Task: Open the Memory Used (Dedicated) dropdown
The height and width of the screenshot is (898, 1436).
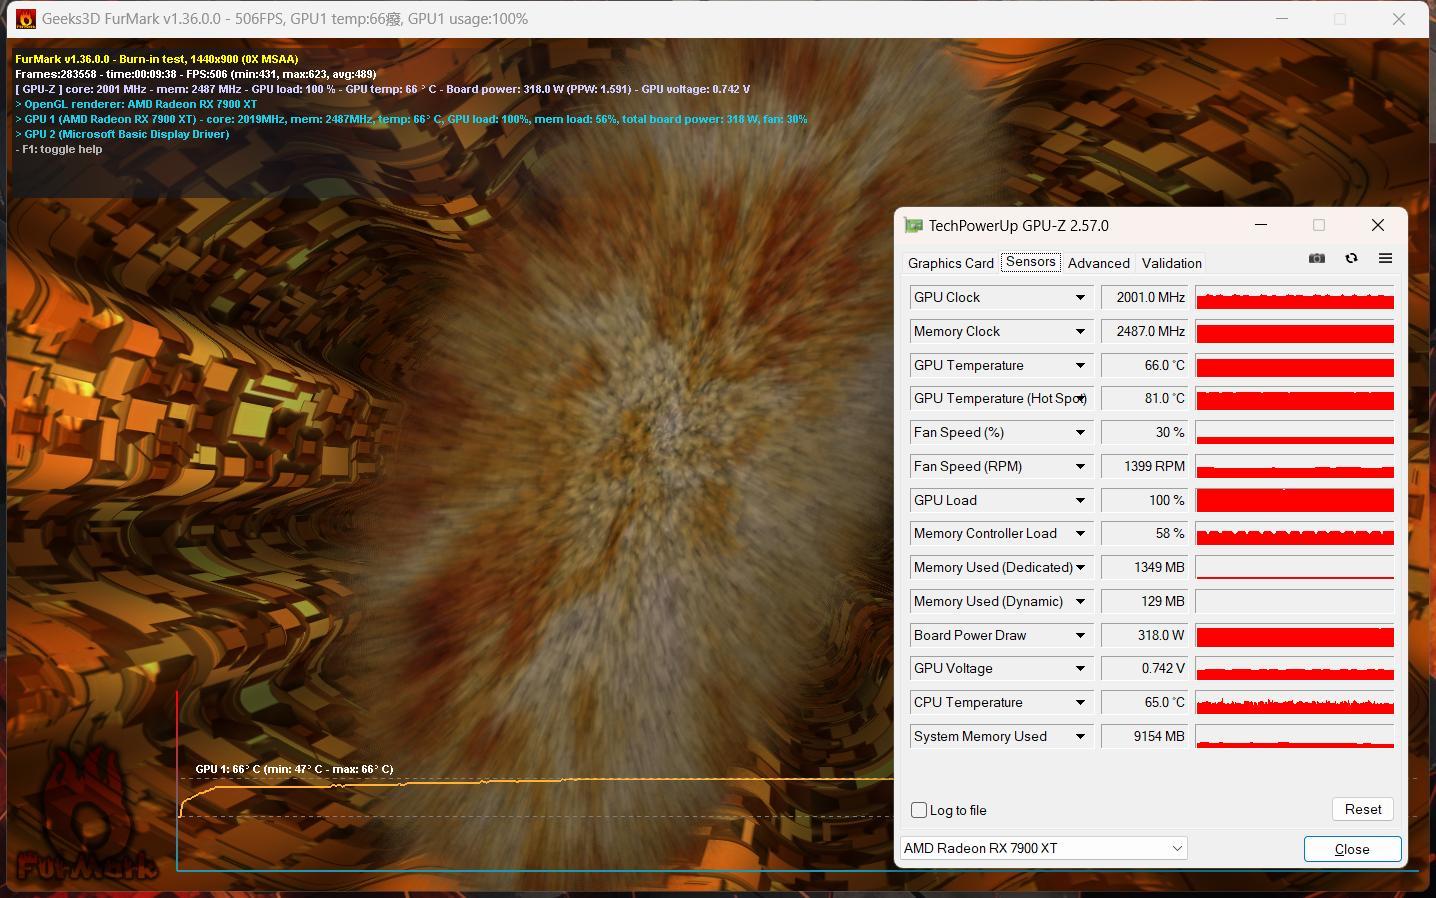Action: [1080, 567]
